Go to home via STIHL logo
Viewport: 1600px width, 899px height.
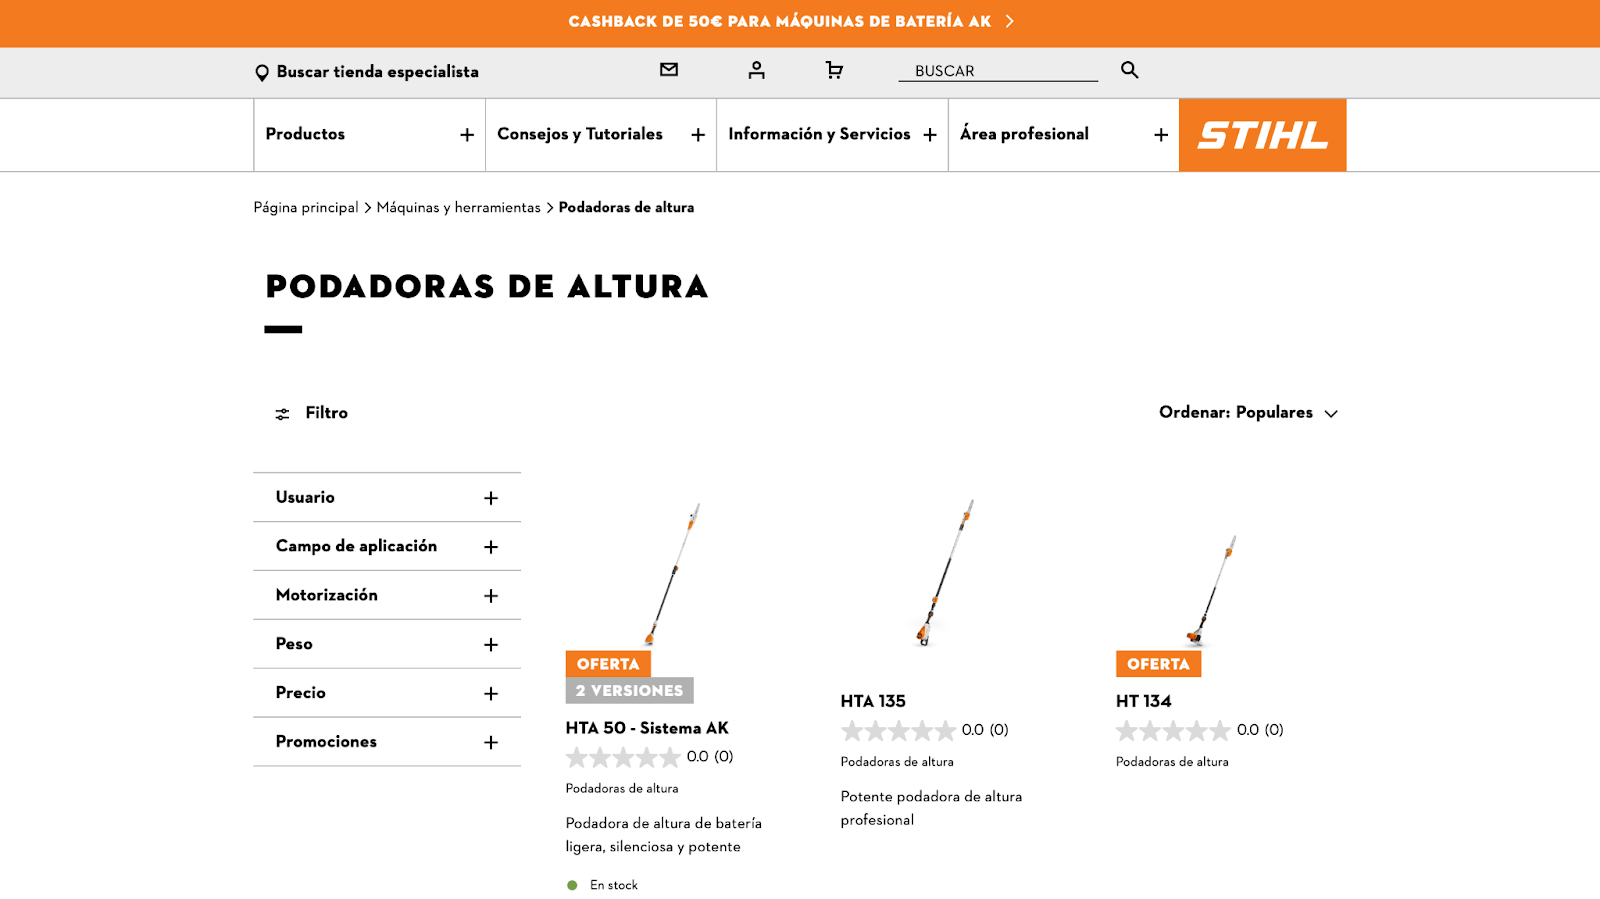[x=1262, y=135]
